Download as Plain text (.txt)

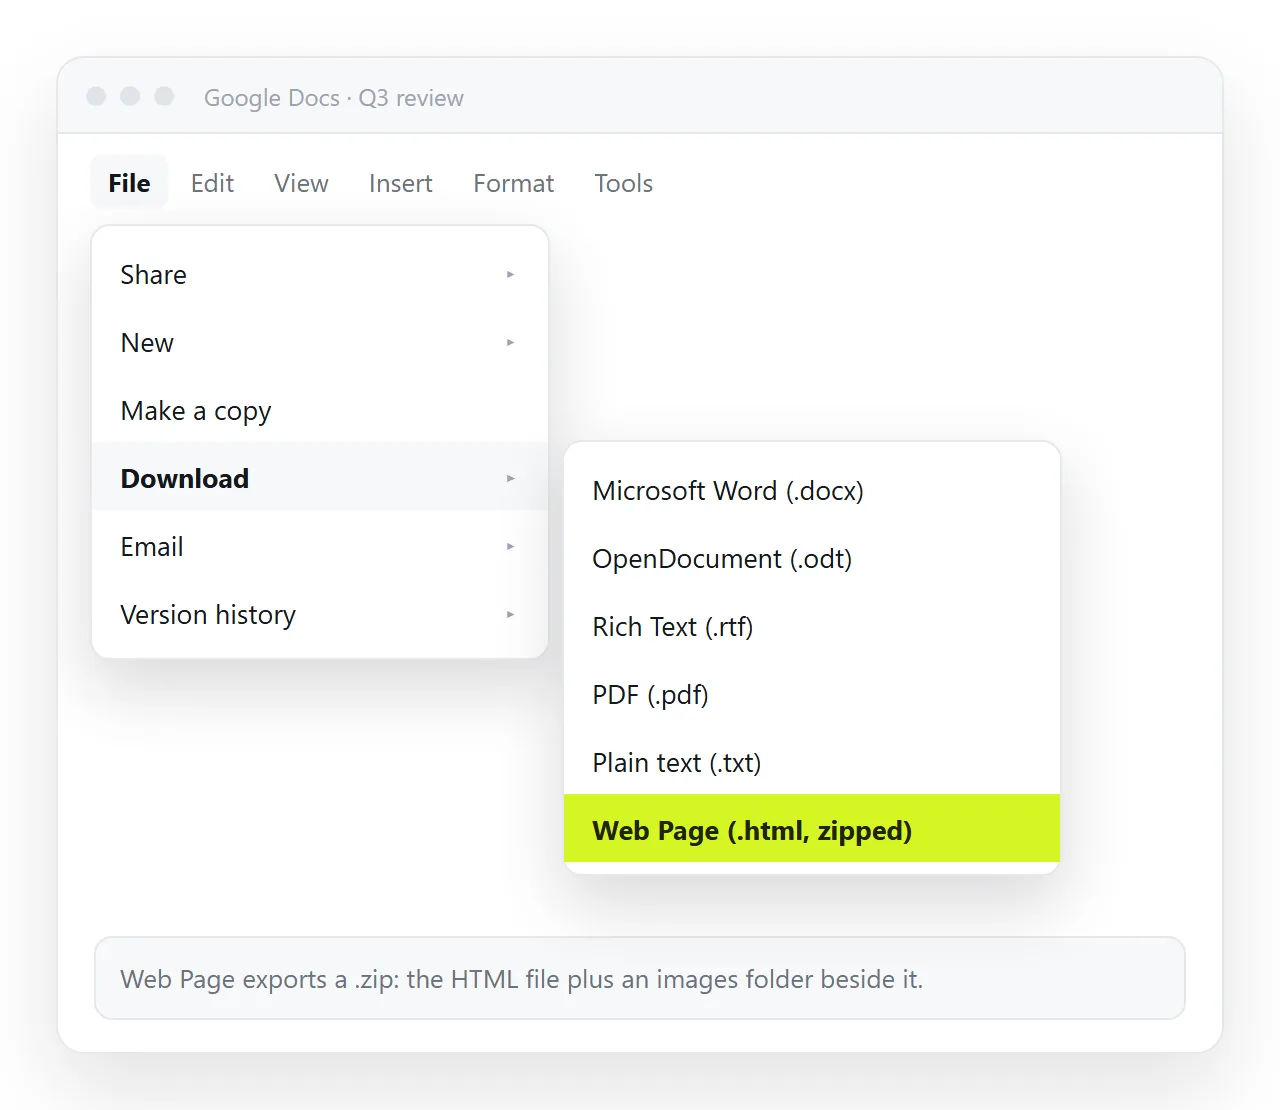click(x=812, y=762)
